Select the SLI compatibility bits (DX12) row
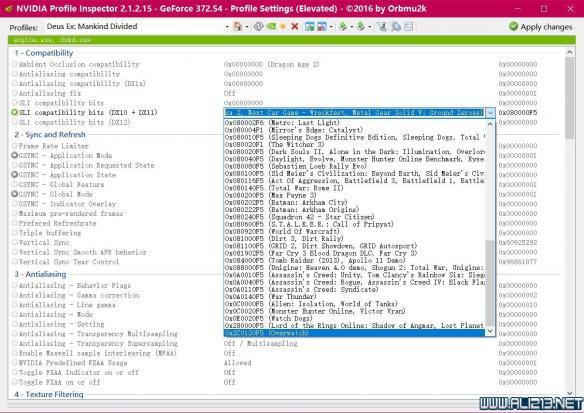 (286, 122)
